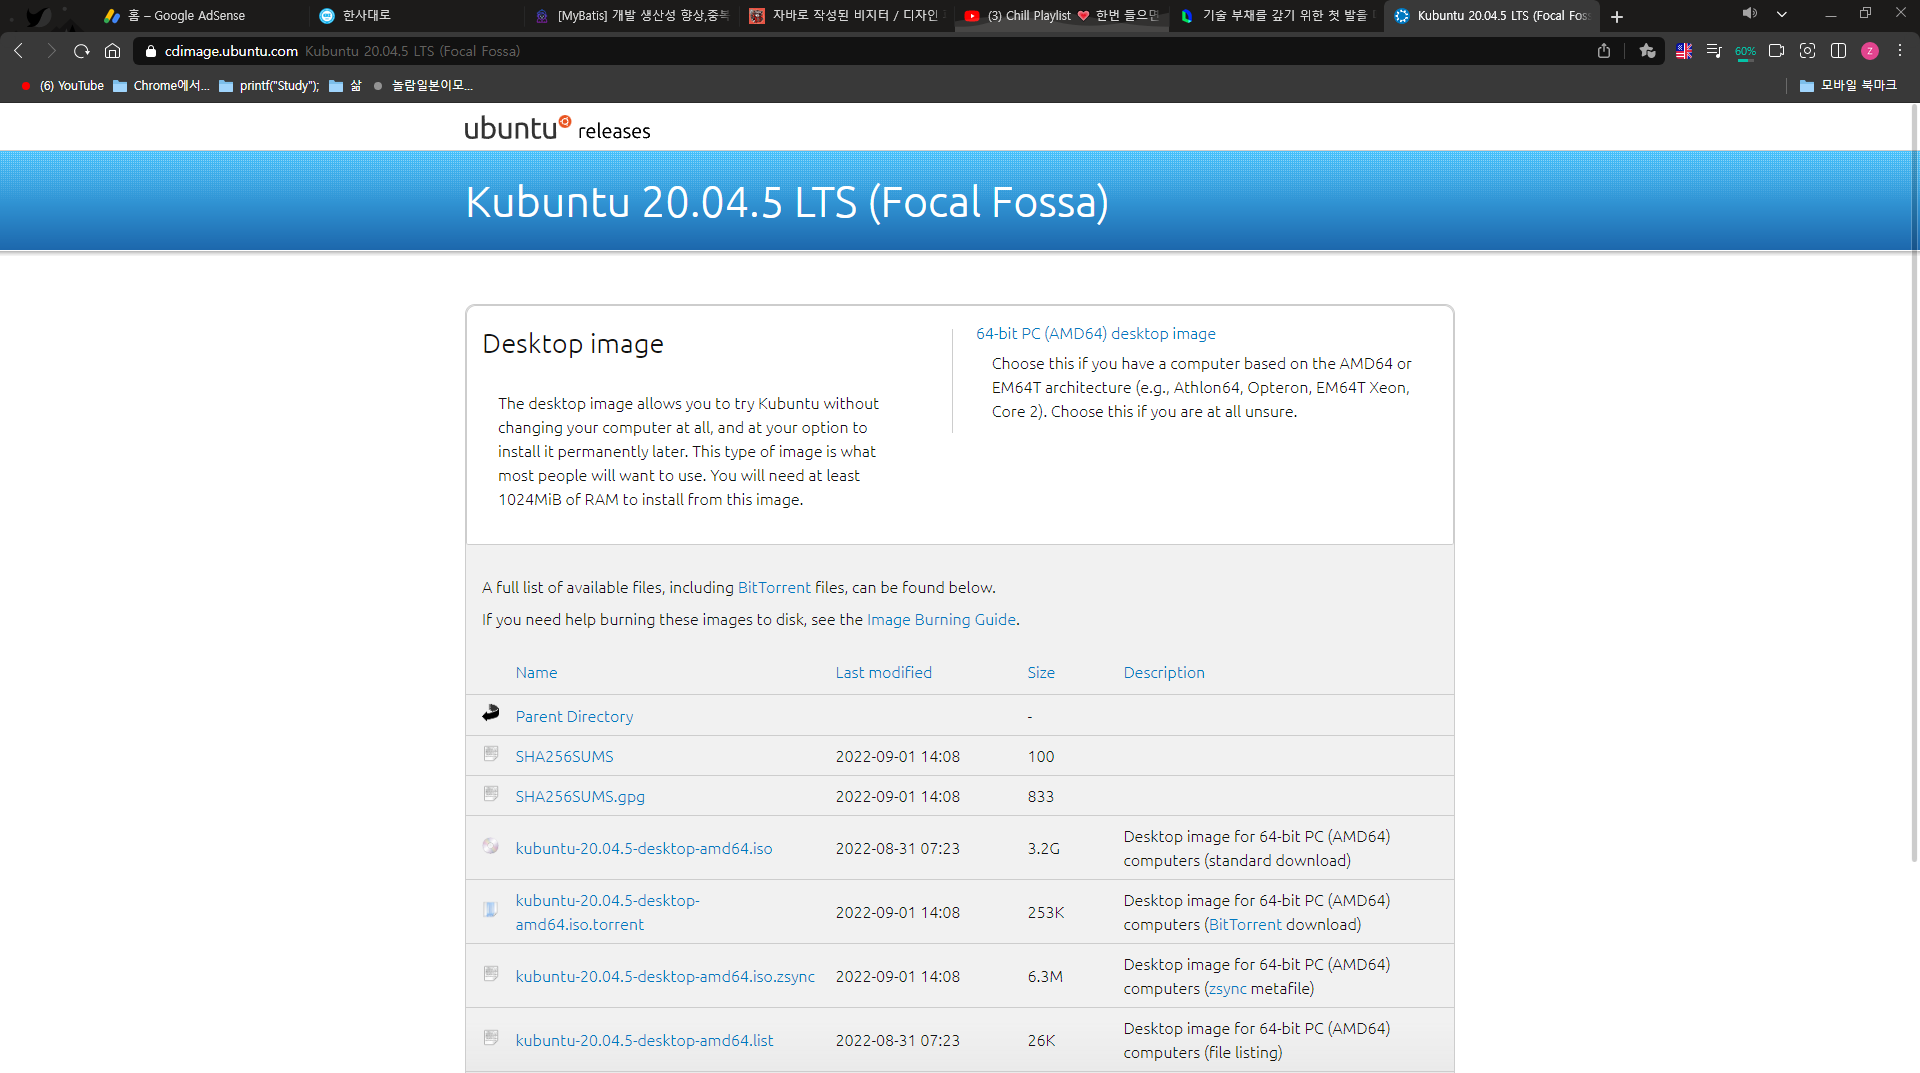1920x1073 pixels.
Task: Bookmark this page with the star icon
Action: click(1647, 51)
